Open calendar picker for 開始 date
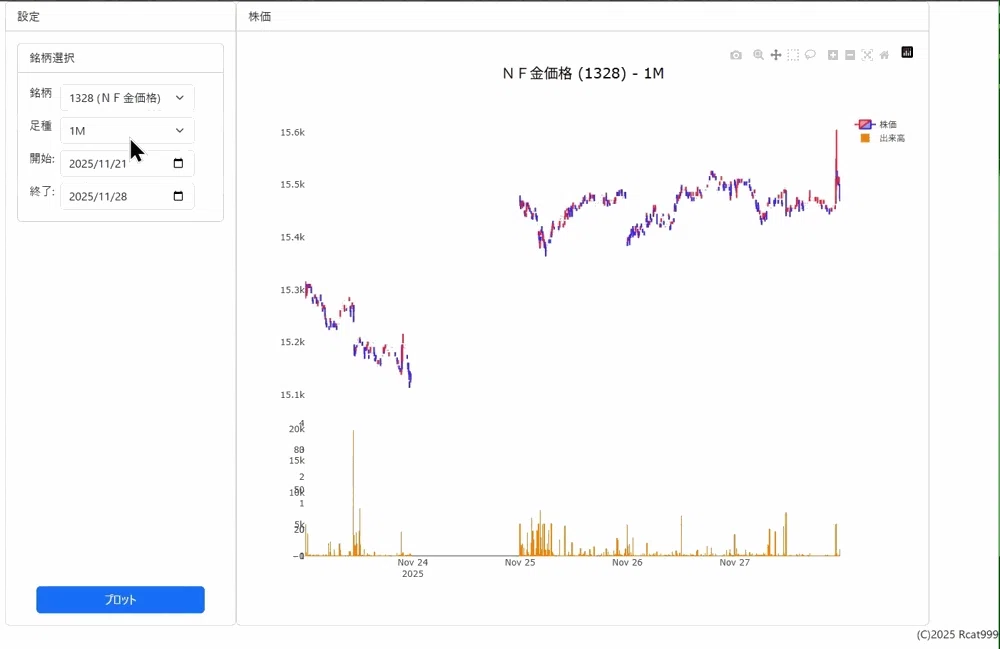Image resolution: width=1000 pixels, height=649 pixels. [179, 163]
